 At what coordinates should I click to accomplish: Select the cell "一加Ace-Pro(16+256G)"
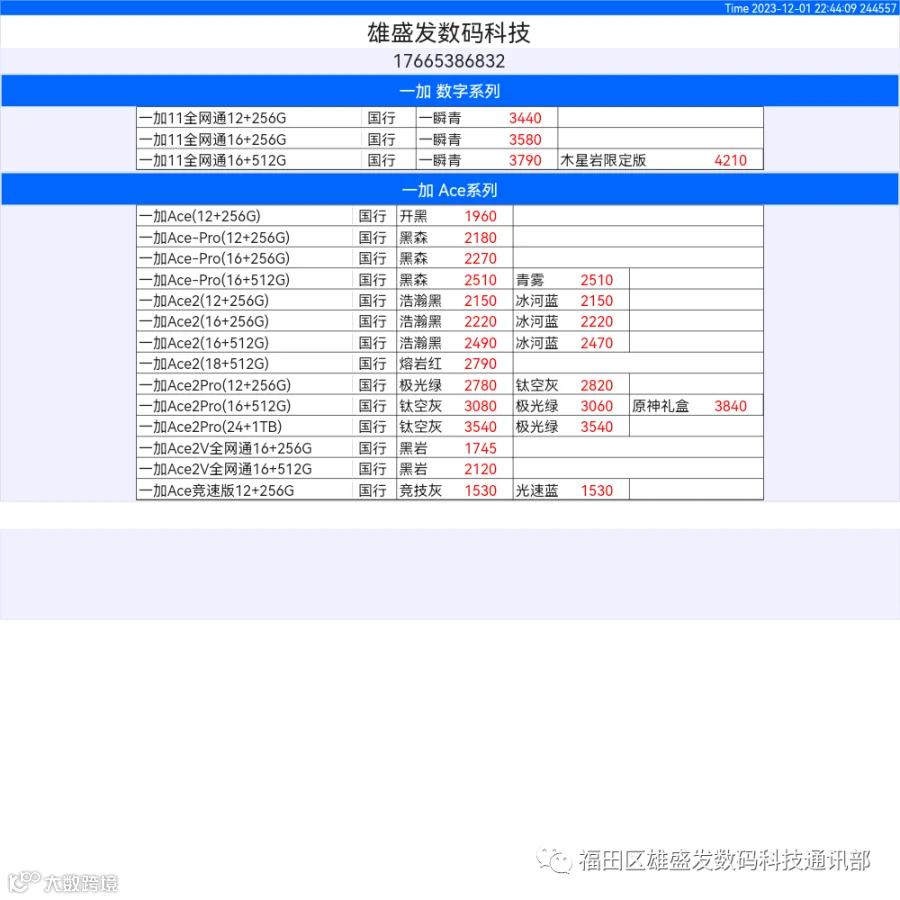click(214, 259)
